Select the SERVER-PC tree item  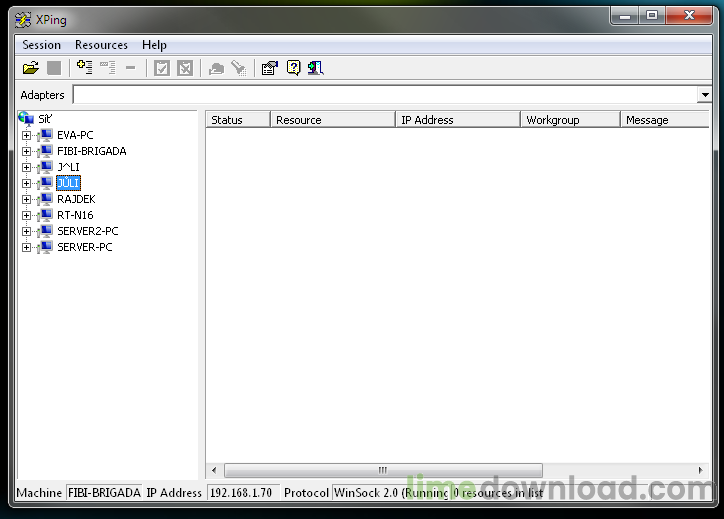click(x=84, y=247)
